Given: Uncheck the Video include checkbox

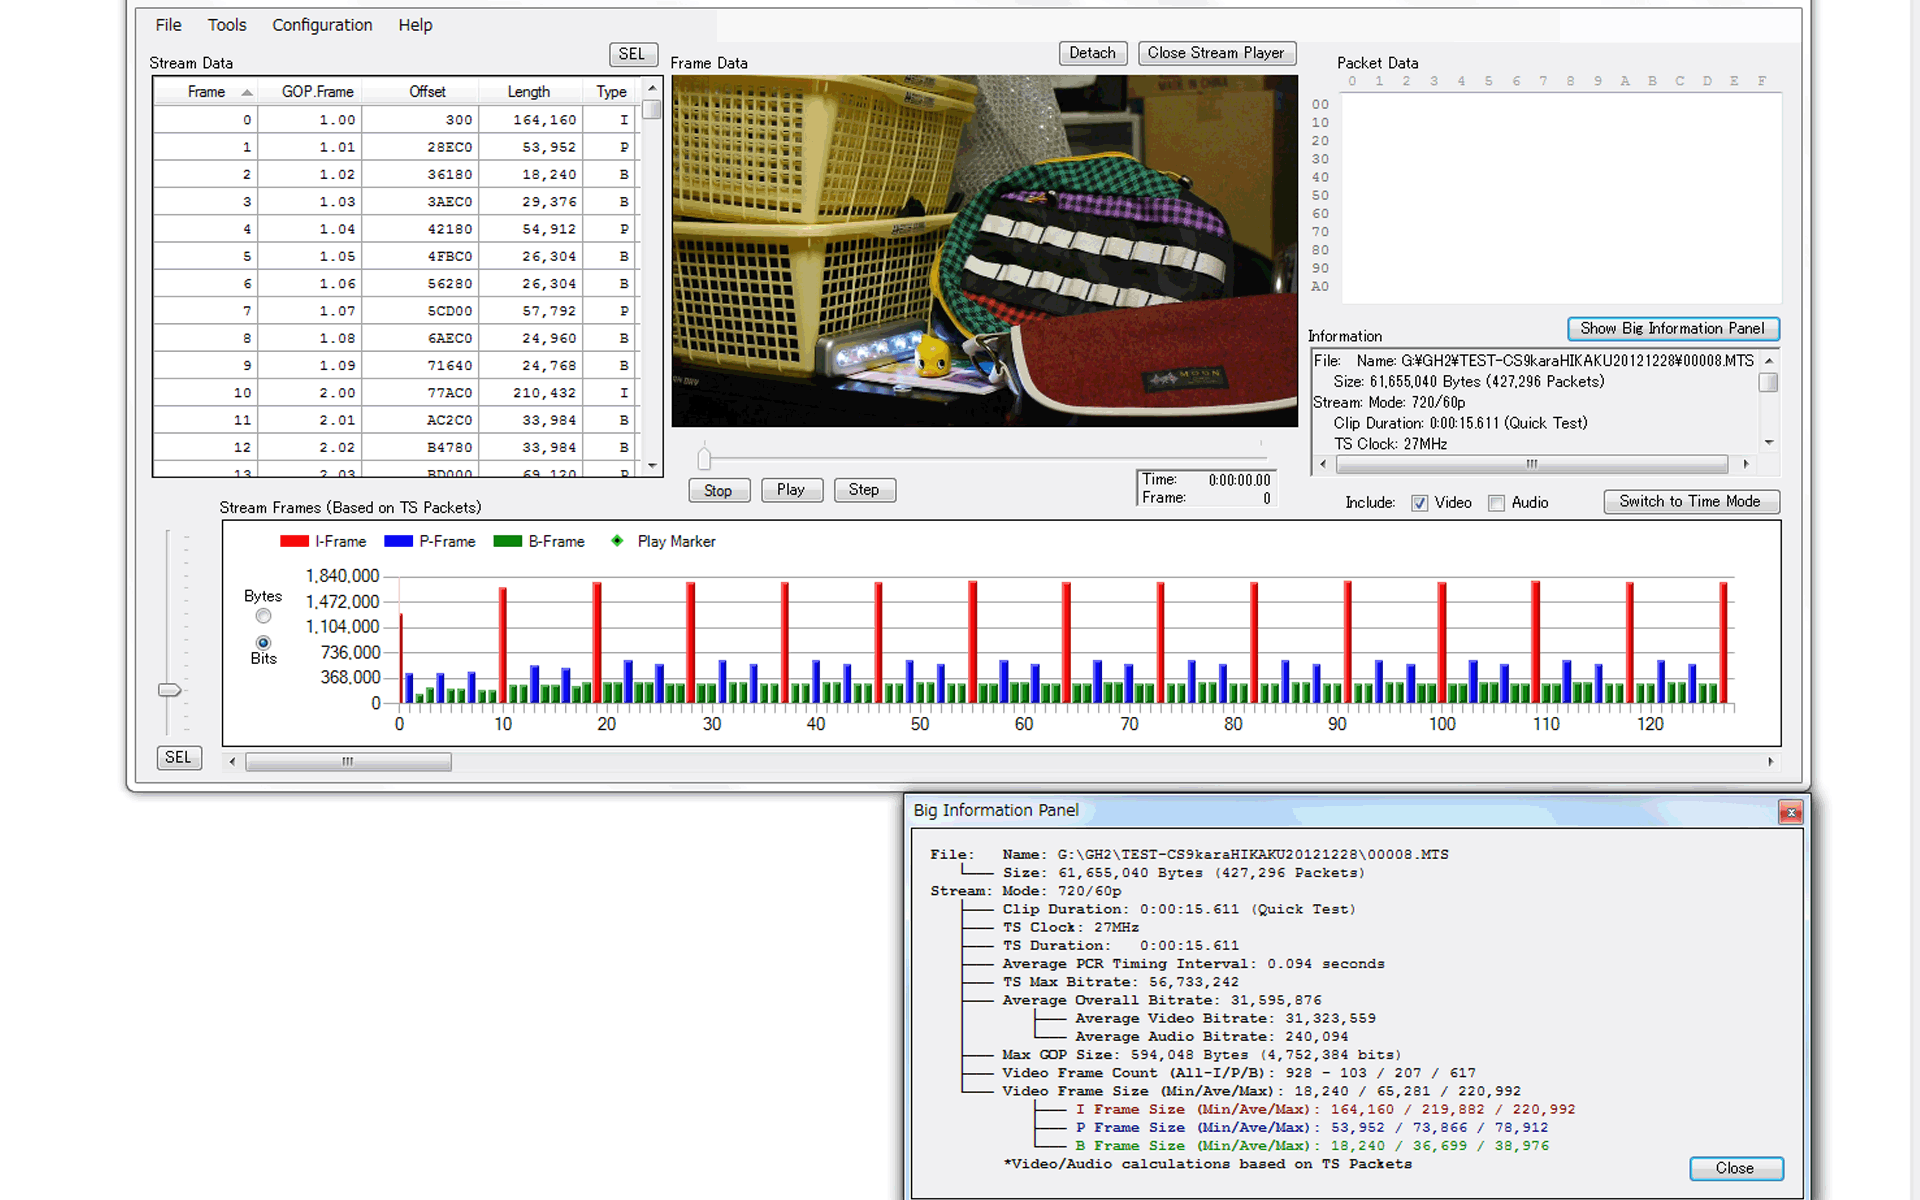Looking at the screenshot, I should pos(1419,503).
